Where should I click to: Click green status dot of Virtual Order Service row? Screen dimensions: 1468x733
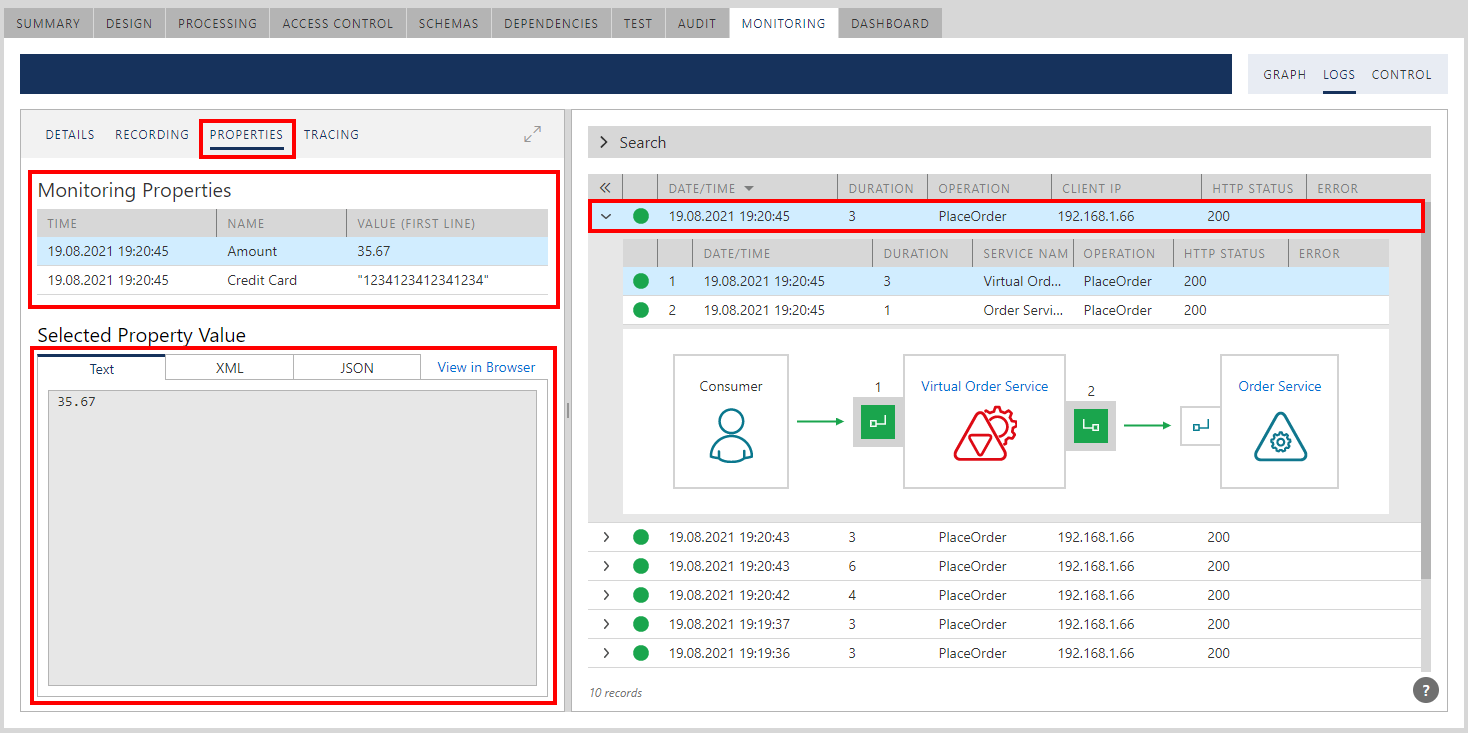640,281
